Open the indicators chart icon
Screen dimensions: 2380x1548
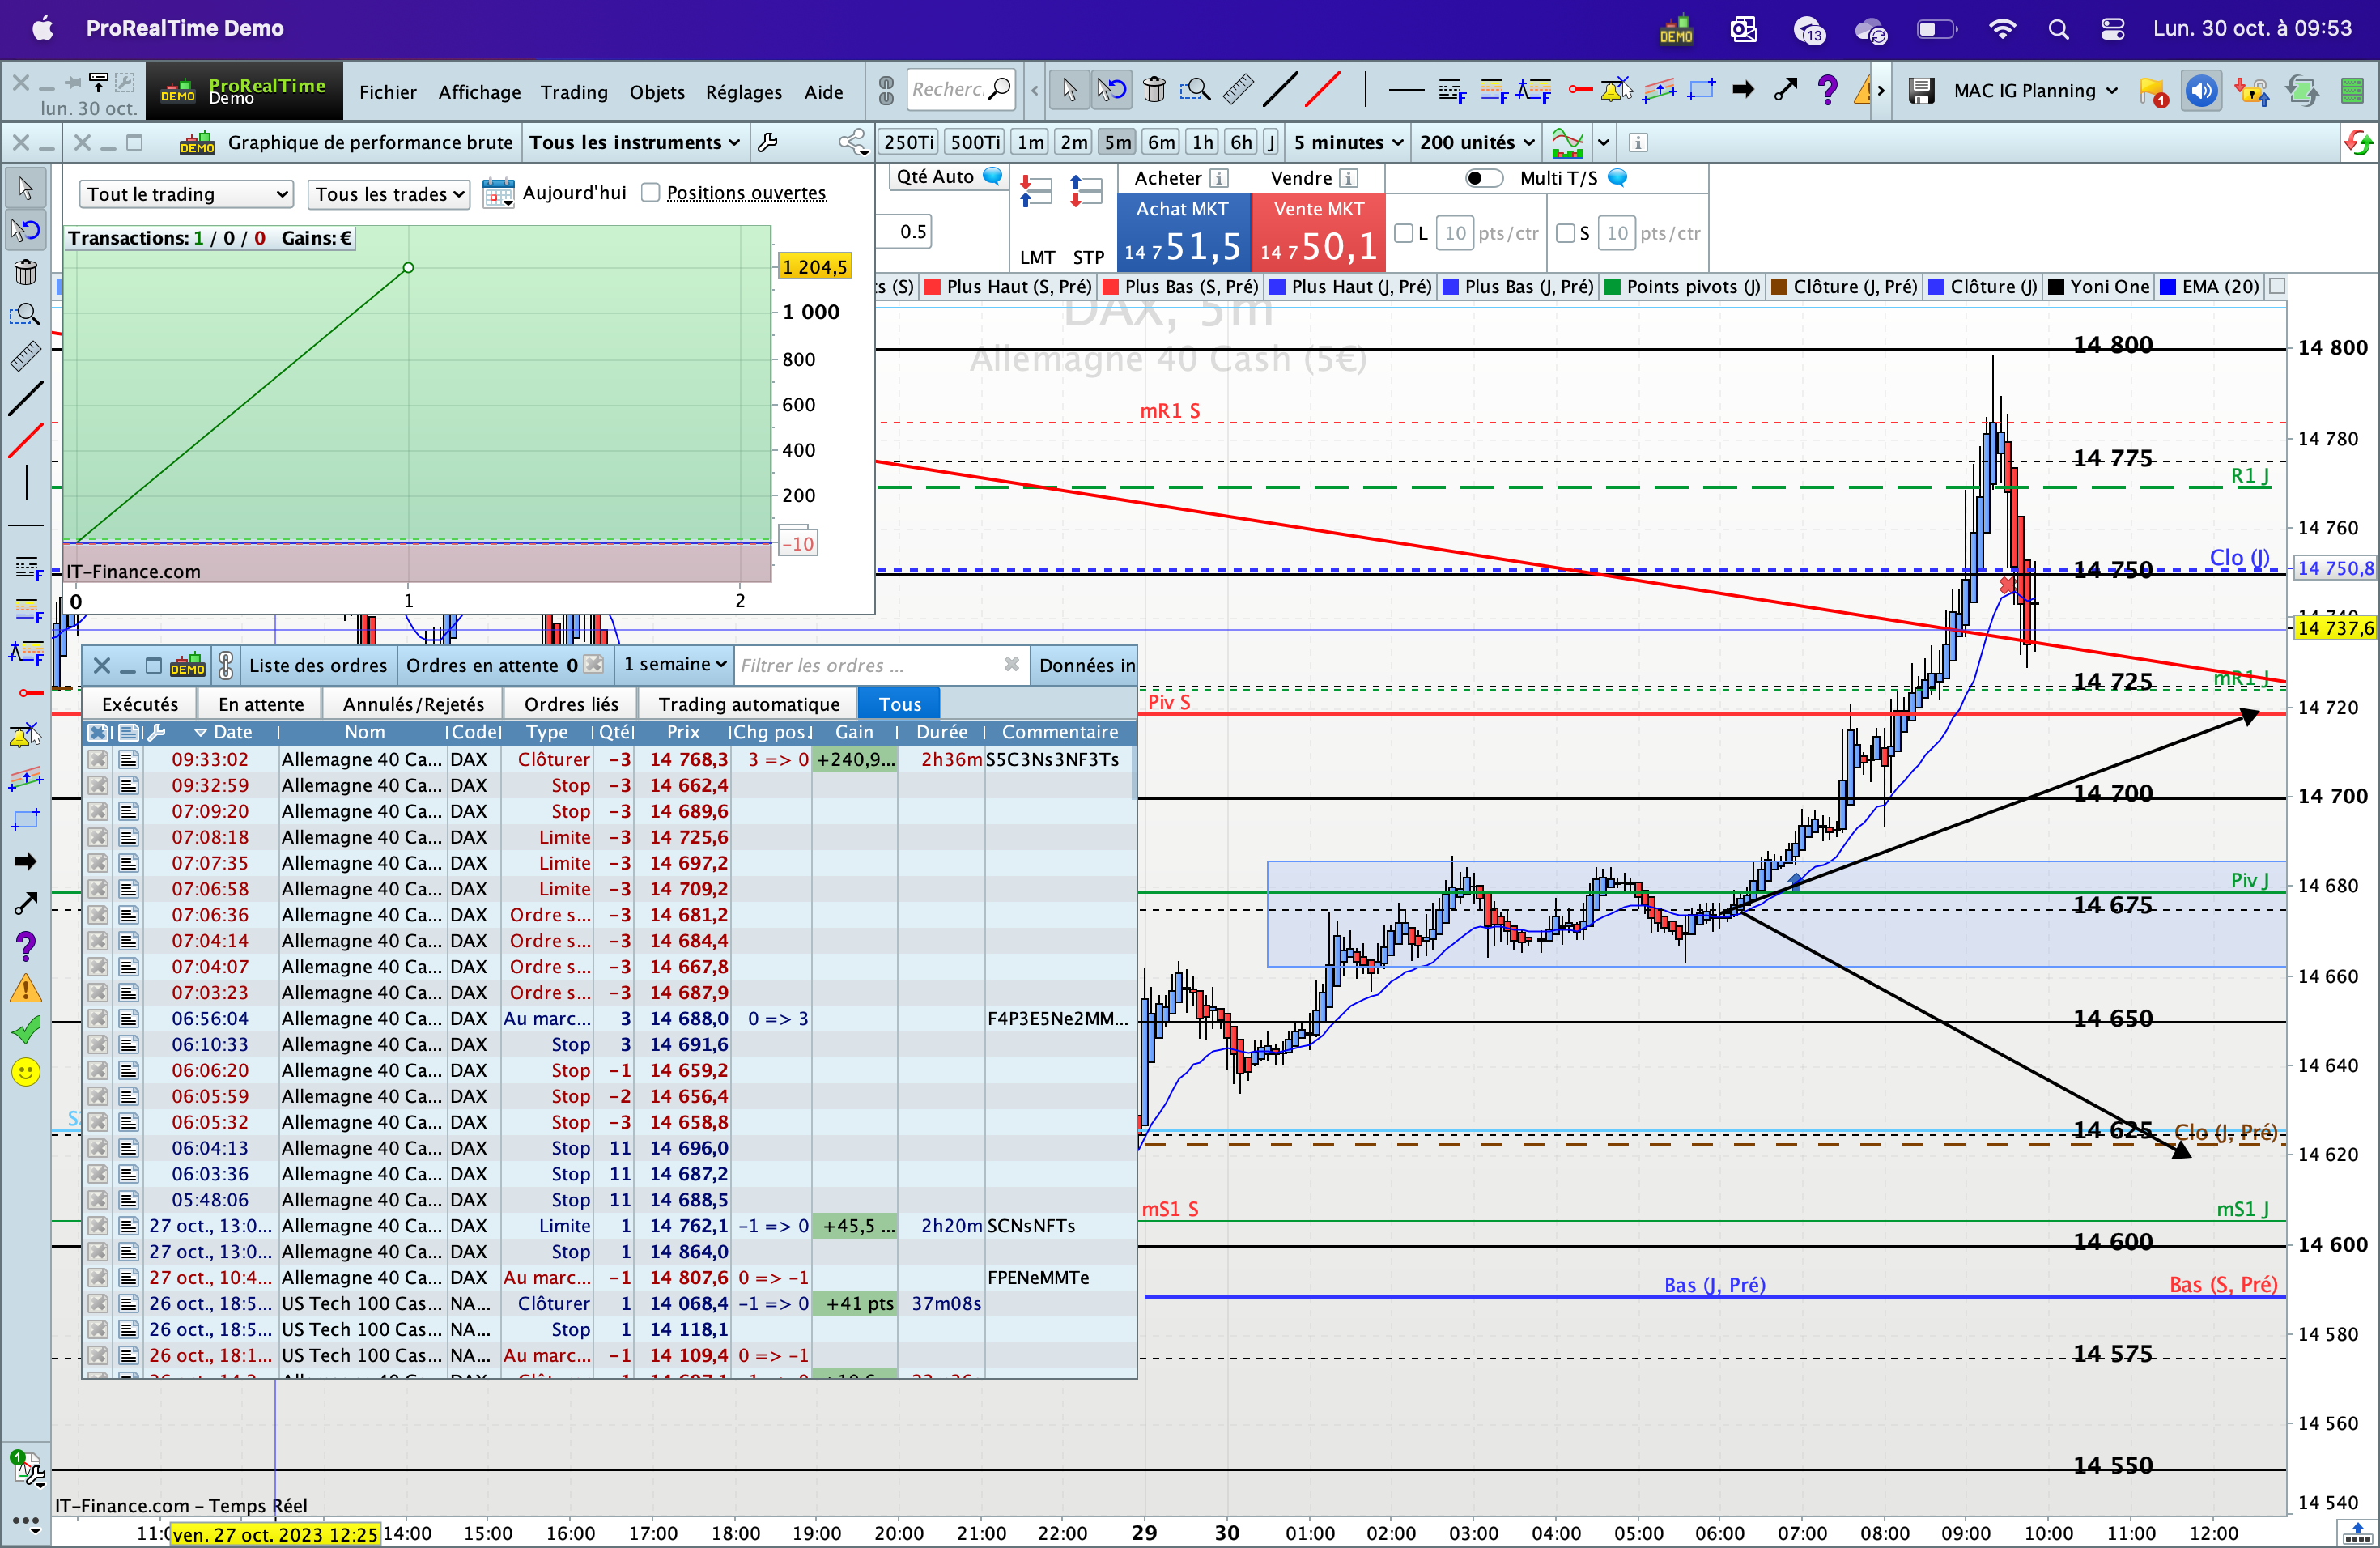click(x=1567, y=143)
